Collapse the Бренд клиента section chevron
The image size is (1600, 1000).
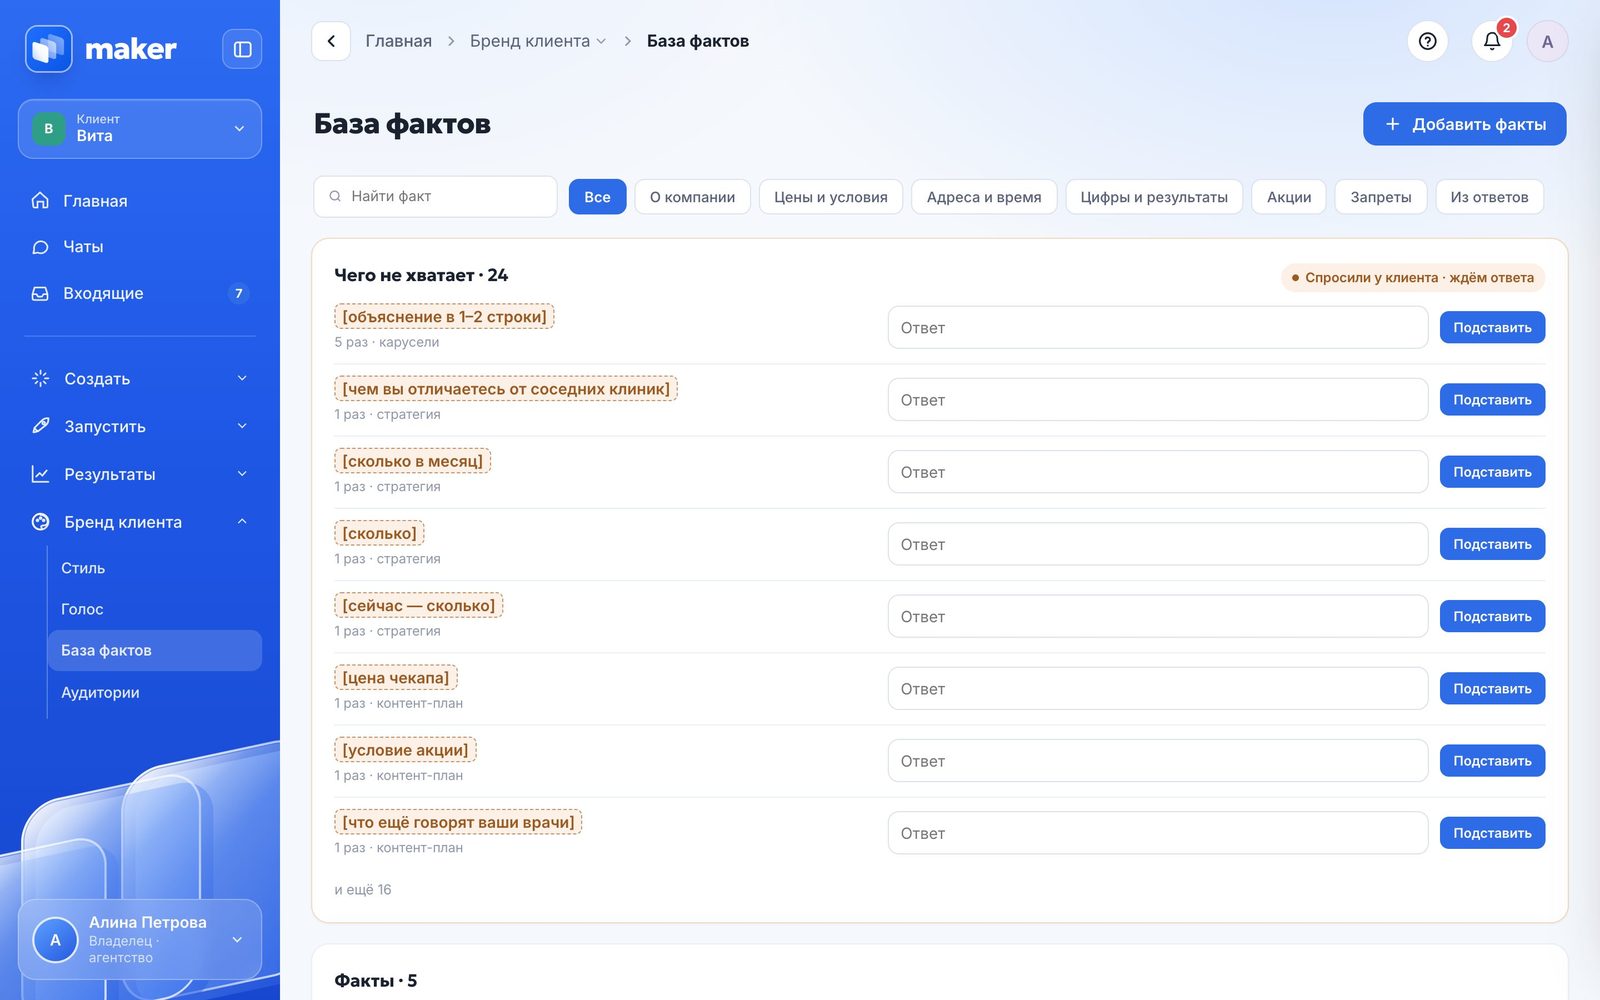(242, 522)
